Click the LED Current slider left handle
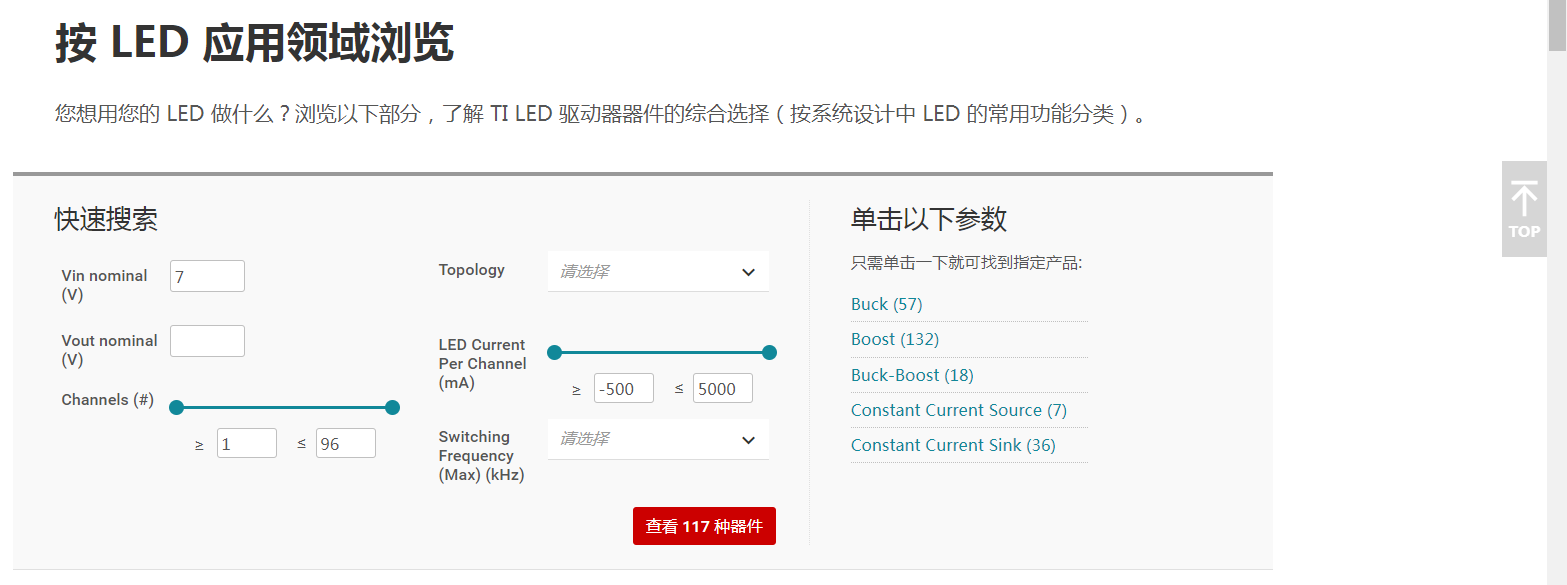 [555, 352]
